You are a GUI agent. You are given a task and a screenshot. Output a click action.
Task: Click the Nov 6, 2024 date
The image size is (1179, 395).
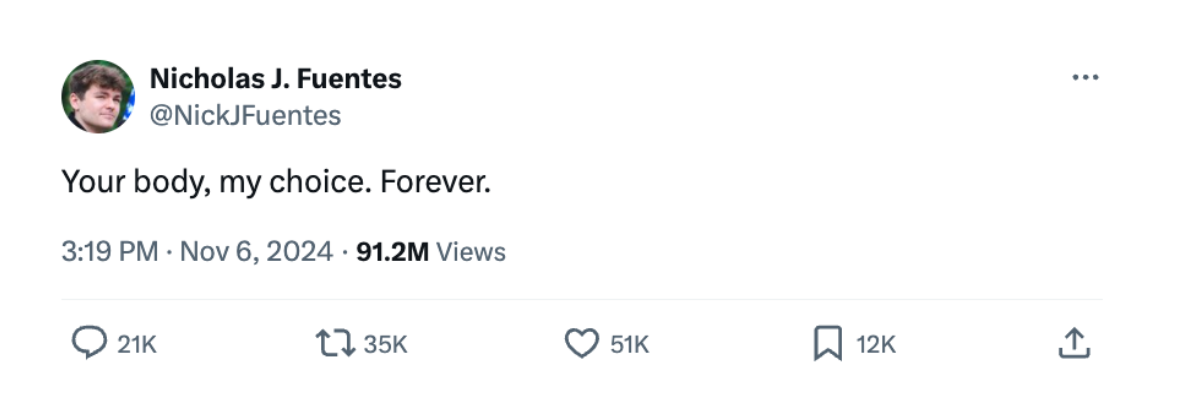click(256, 252)
